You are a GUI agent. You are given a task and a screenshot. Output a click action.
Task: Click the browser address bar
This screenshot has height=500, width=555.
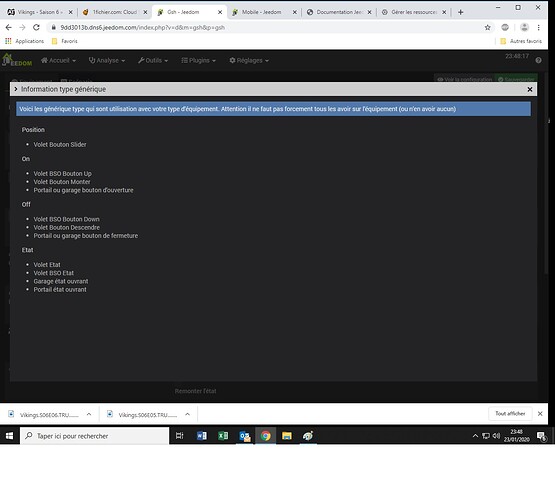(x=265, y=28)
